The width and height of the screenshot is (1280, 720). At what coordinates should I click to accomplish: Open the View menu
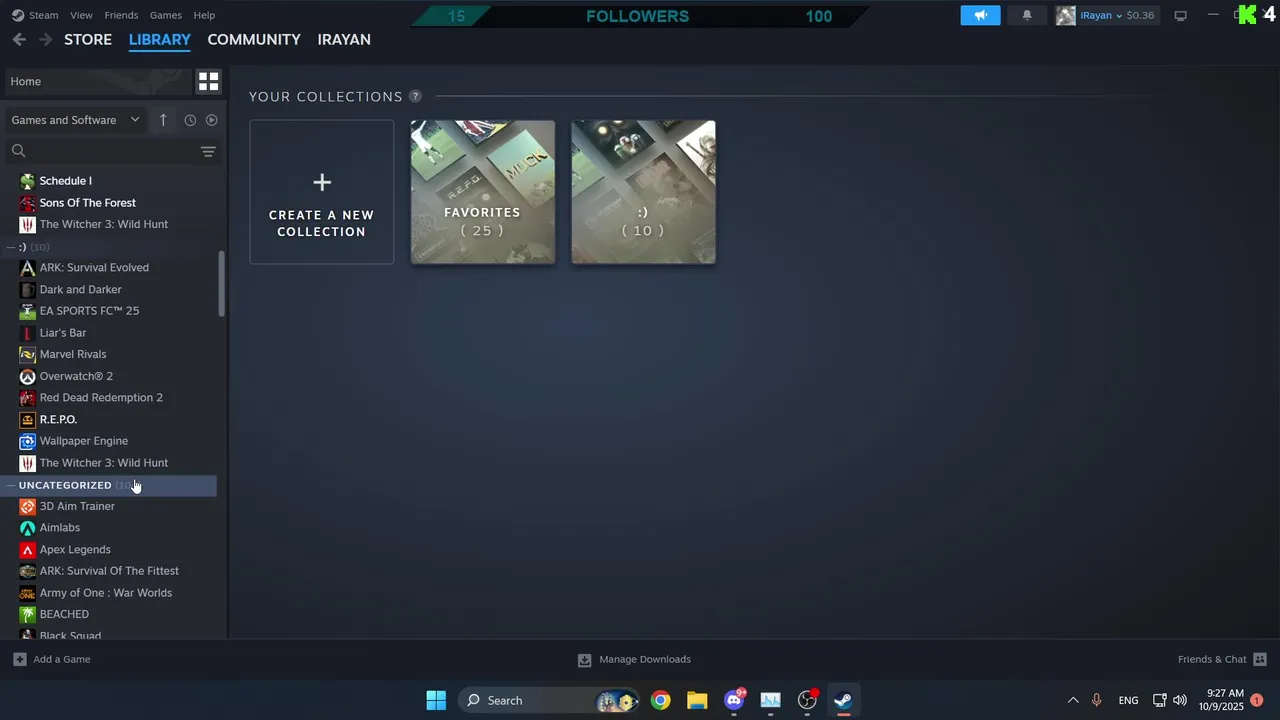pyautogui.click(x=81, y=15)
